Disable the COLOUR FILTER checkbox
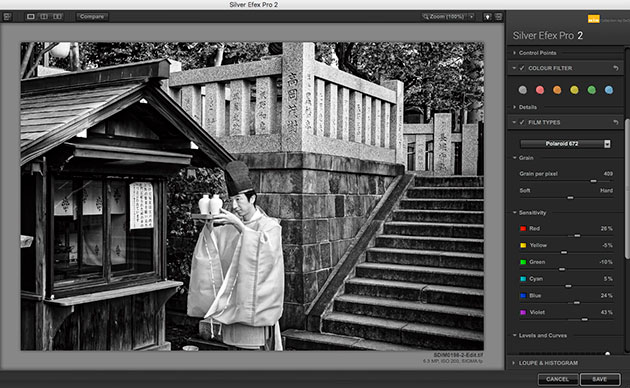This screenshot has width=630, height=388. [x=522, y=68]
